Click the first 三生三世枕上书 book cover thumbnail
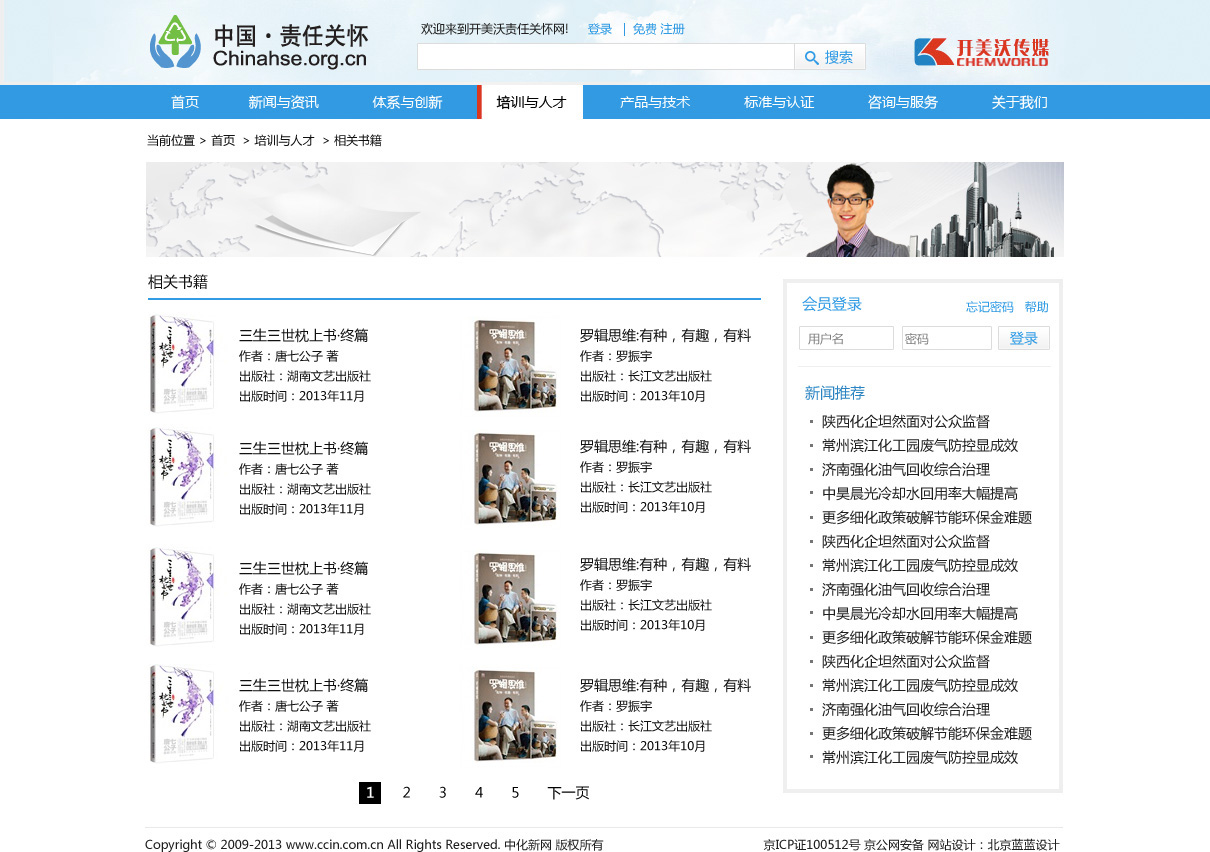Viewport: 1210px width, 852px height. point(181,364)
